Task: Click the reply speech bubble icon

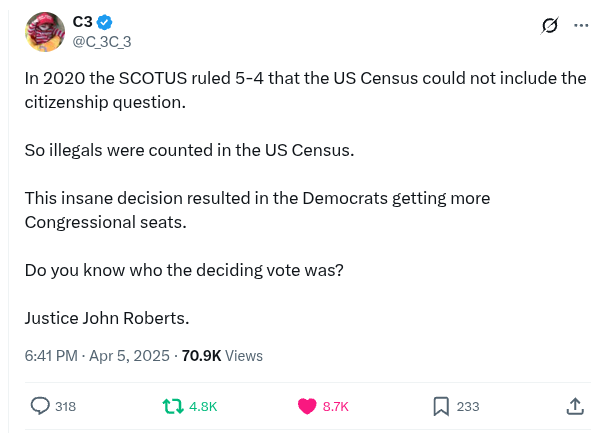Action: pos(41,406)
